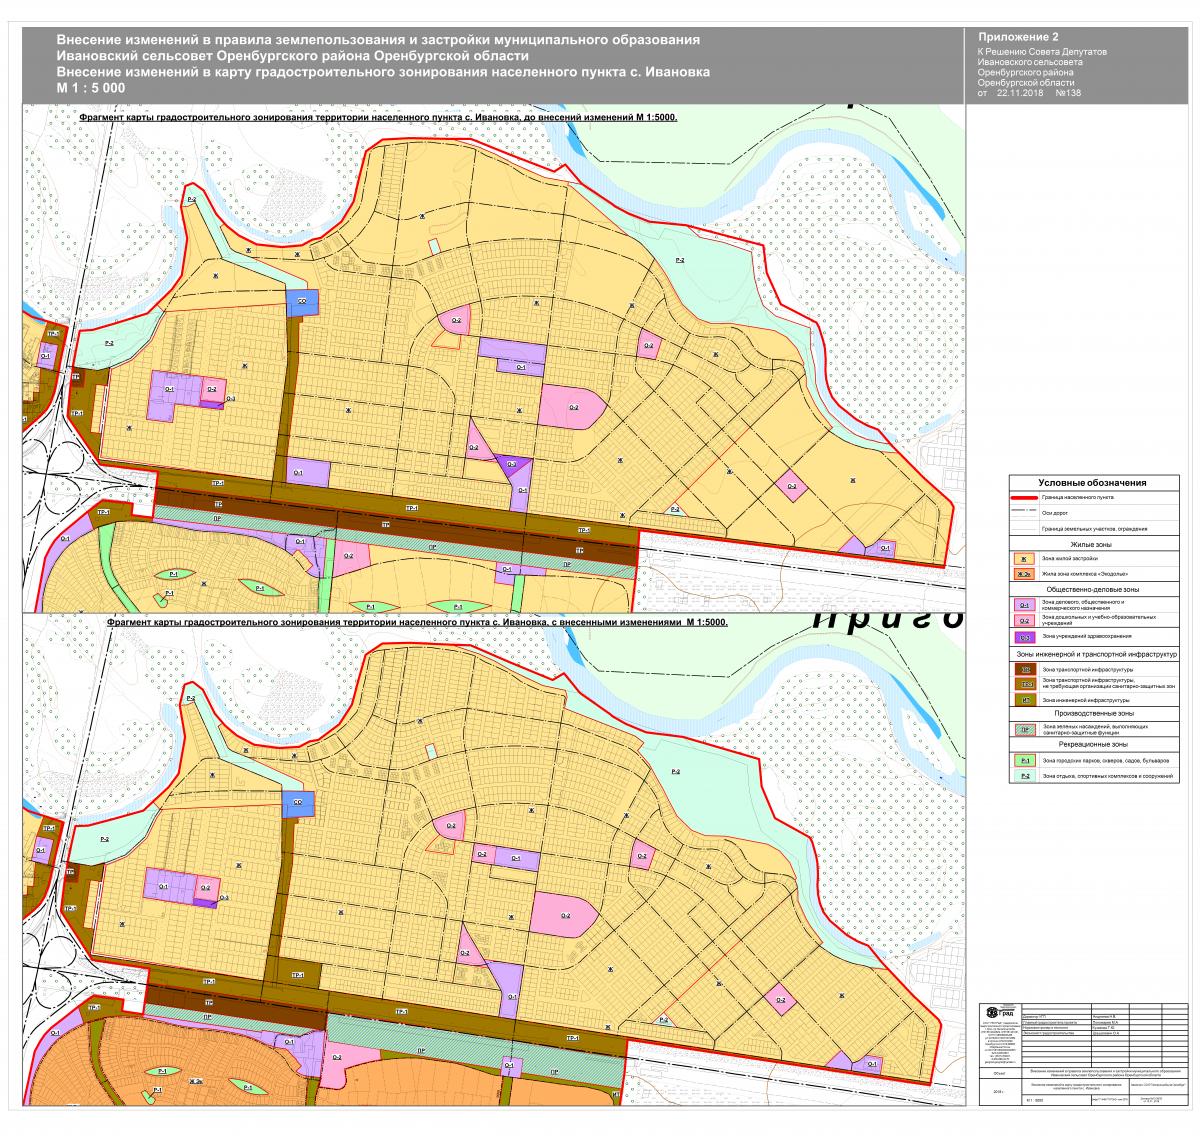
Task: Select the hatched ПР green buffer legend swatch
Action: pos(1024,730)
